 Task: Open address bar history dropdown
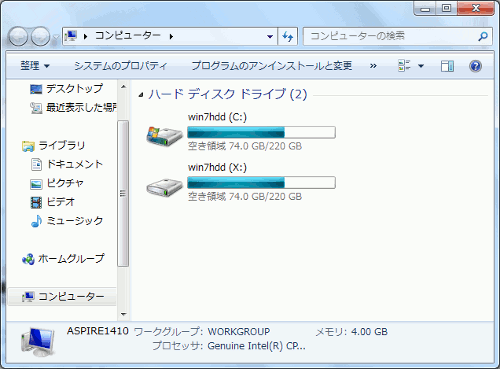click(270, 36)
